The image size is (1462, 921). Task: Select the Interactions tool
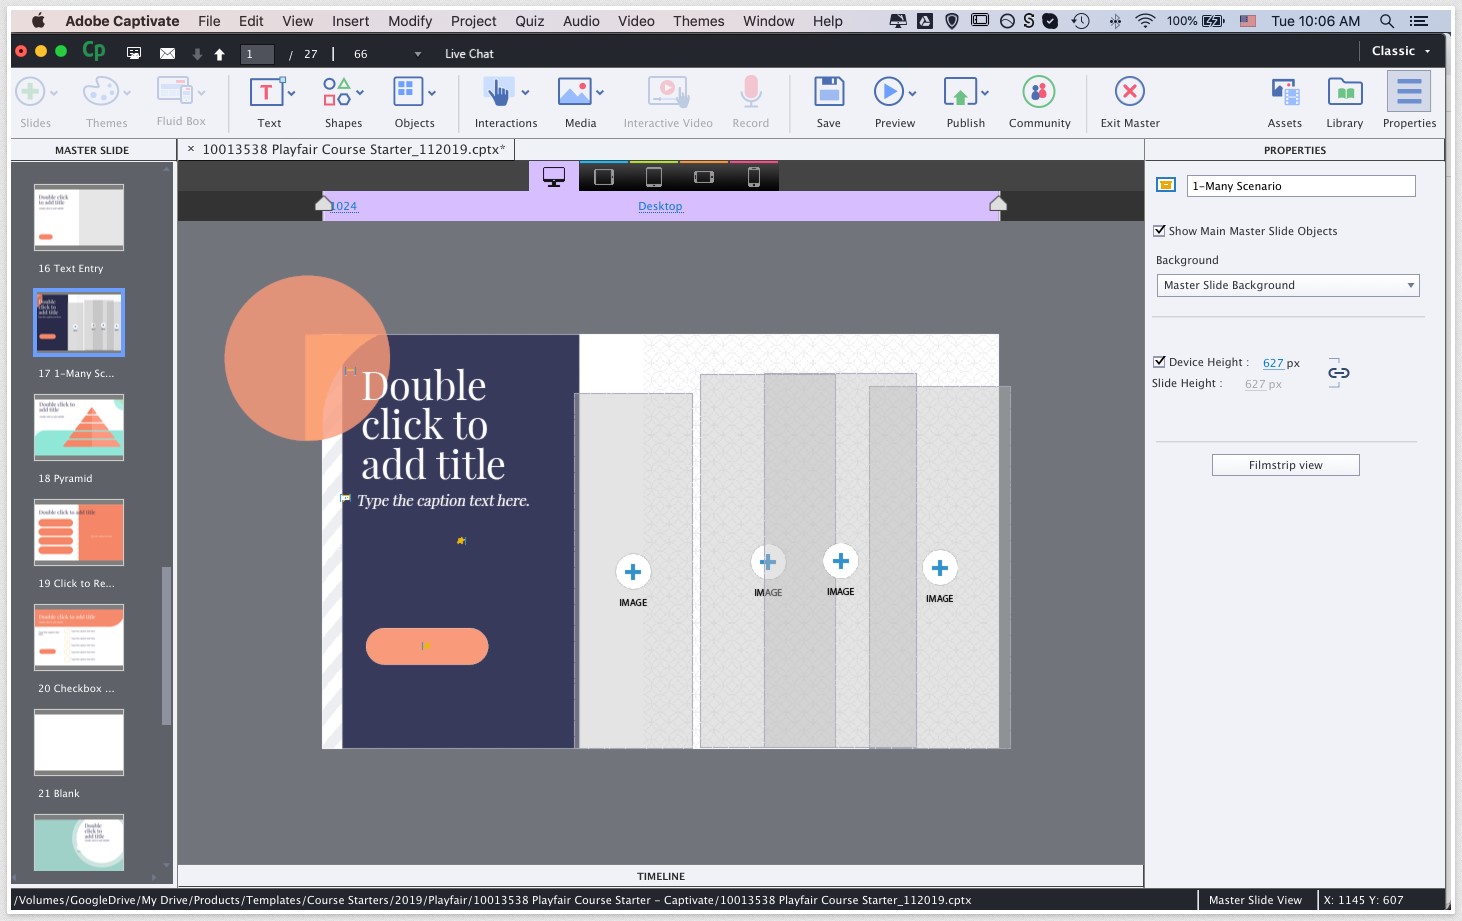click(x=498, y=93)
